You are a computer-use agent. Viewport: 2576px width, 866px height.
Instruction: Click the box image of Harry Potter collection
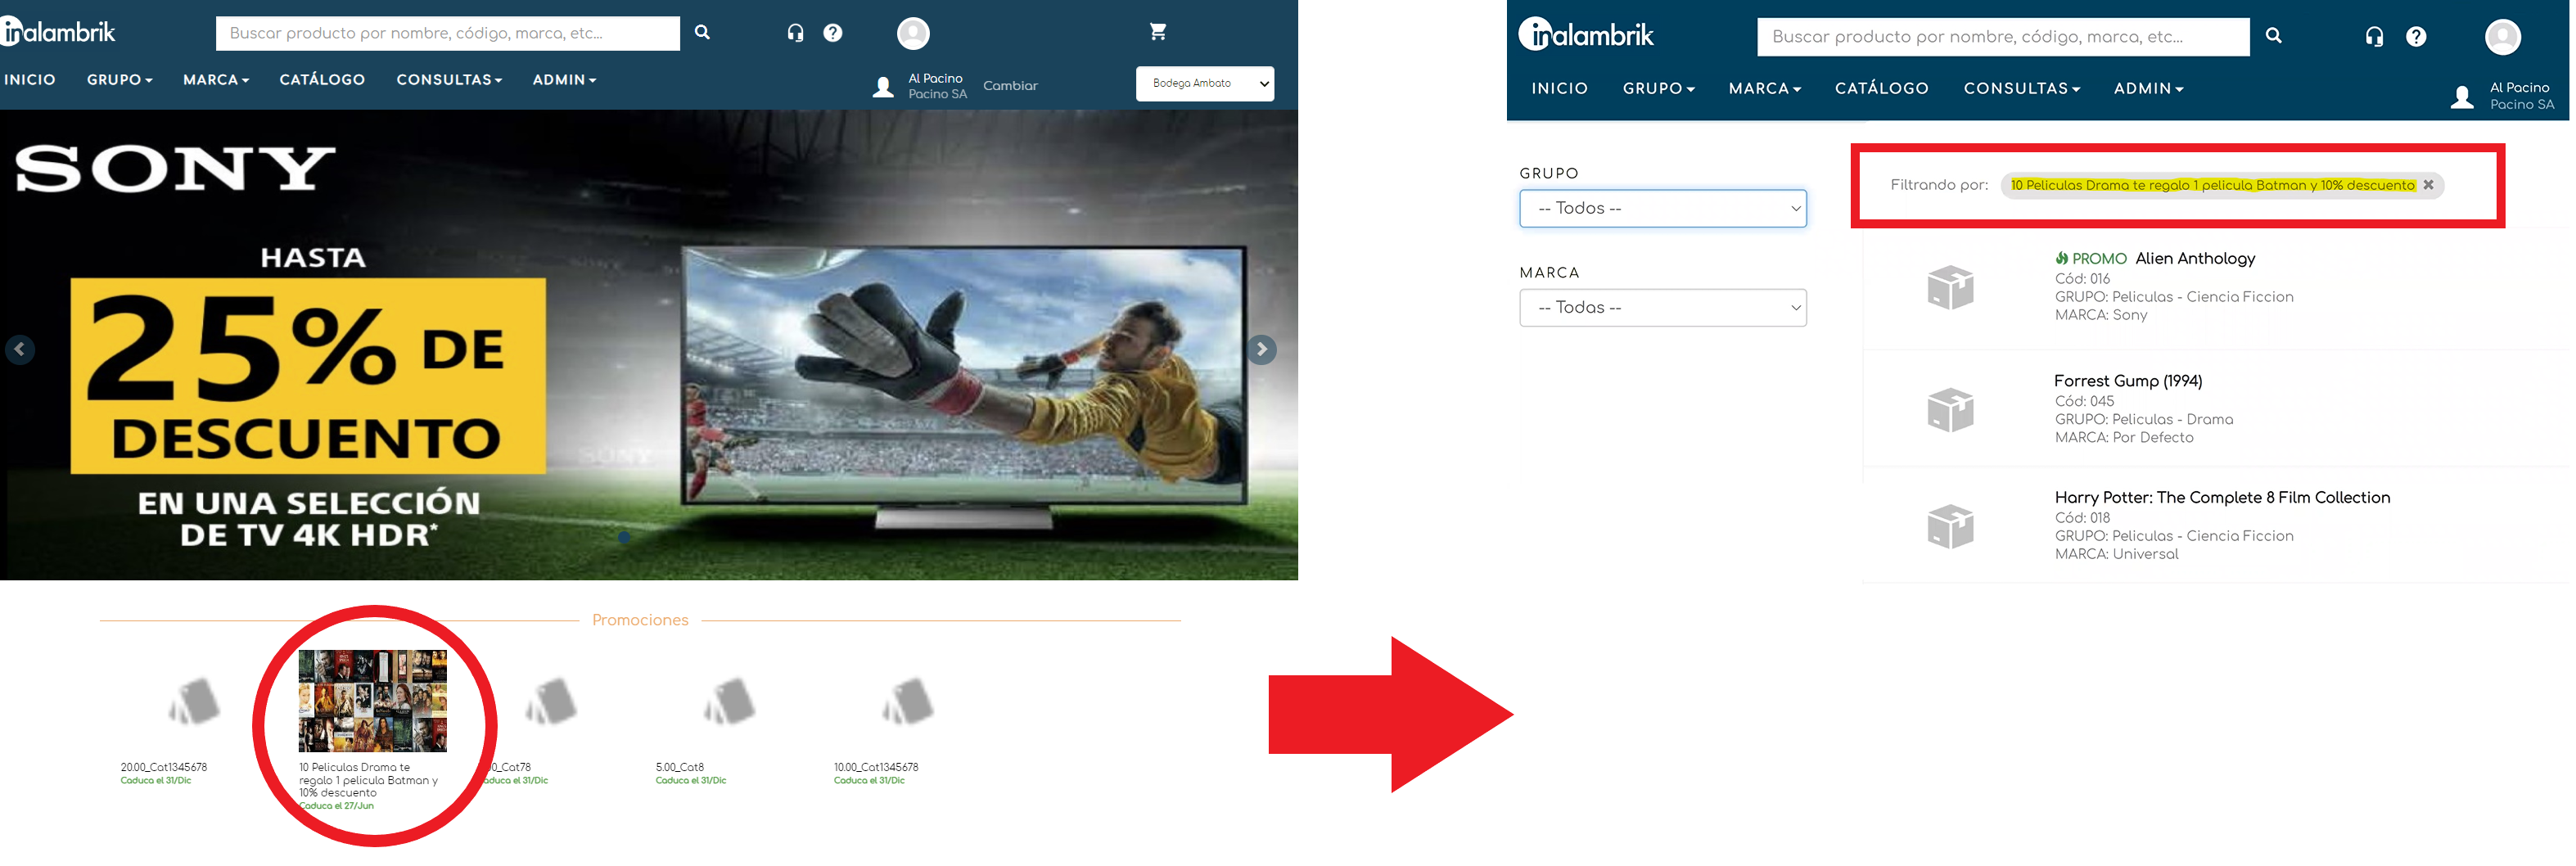(x=1950, y=527)
